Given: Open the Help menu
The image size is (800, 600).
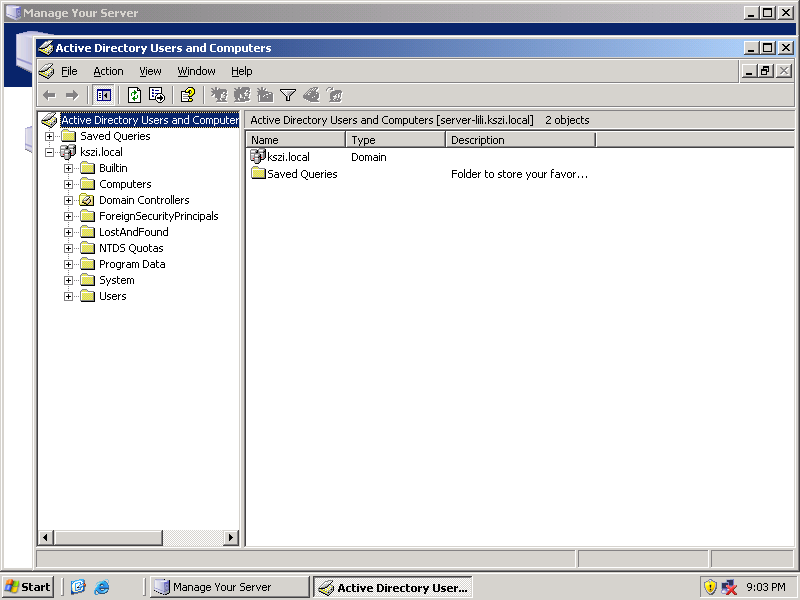Looking at the screenshot, I should pyautogui.click(x=241, y=71).
